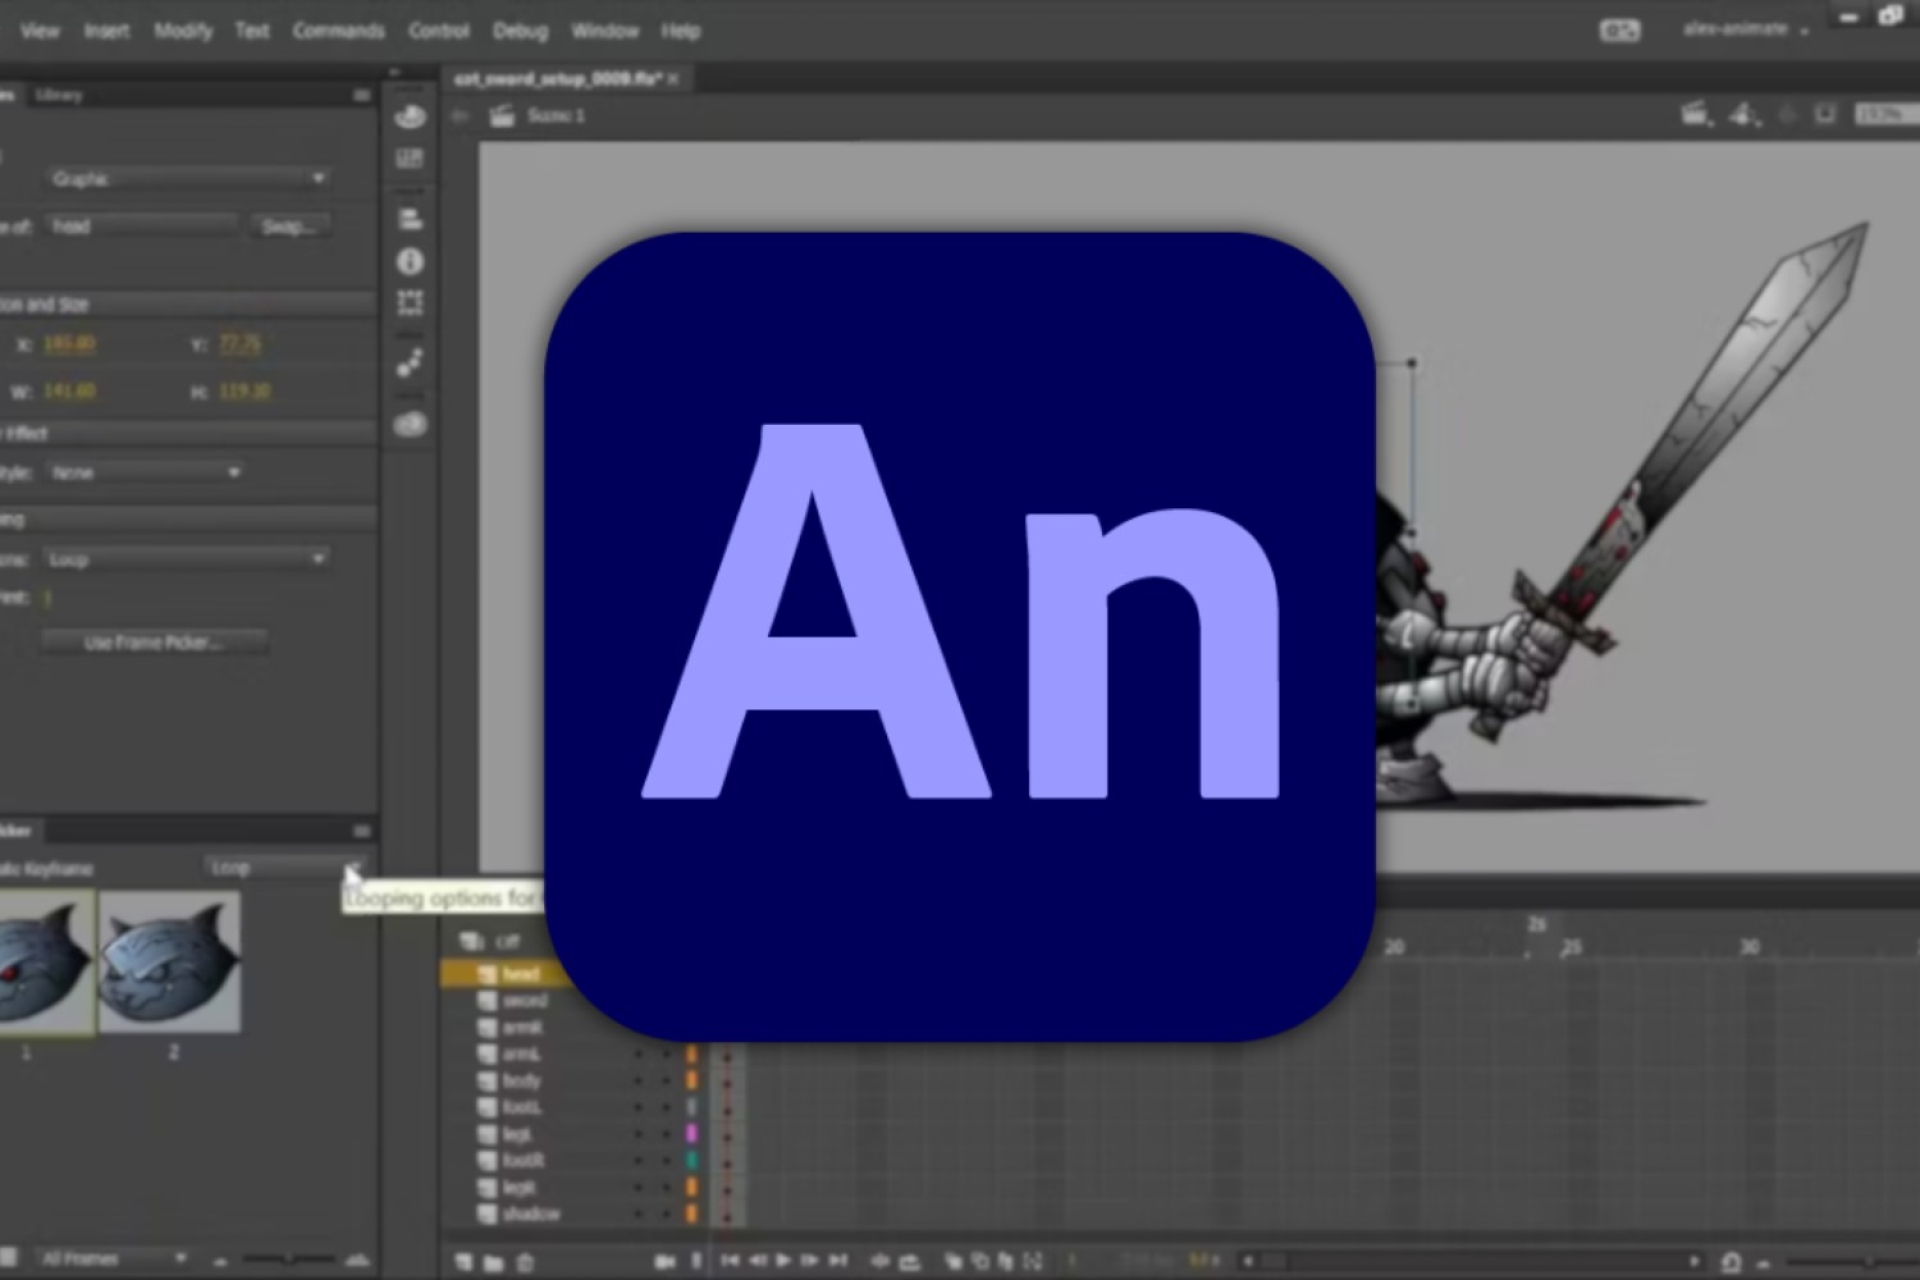Screen dimensions: 1920x1280
Task: Open the Frame Picker Loop dropdown
Action: click(285, 867)
